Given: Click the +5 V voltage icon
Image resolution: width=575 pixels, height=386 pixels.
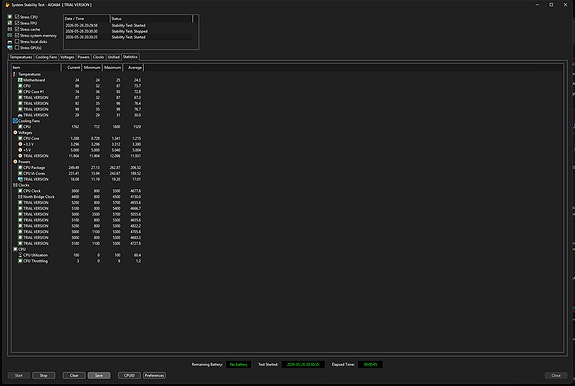Looking at the screenshot, I should point(20,150).
